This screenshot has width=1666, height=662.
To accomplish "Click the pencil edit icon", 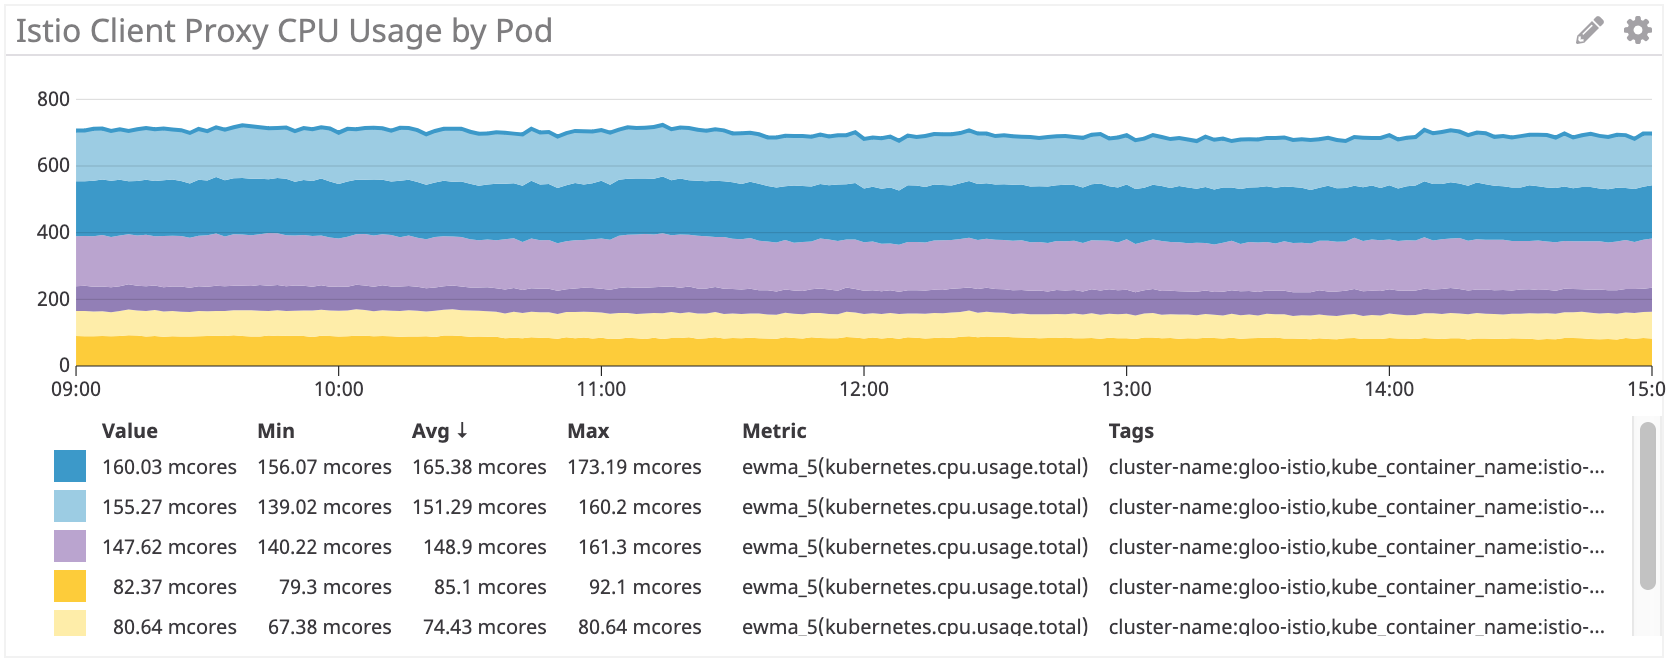I will [1589, 31].
